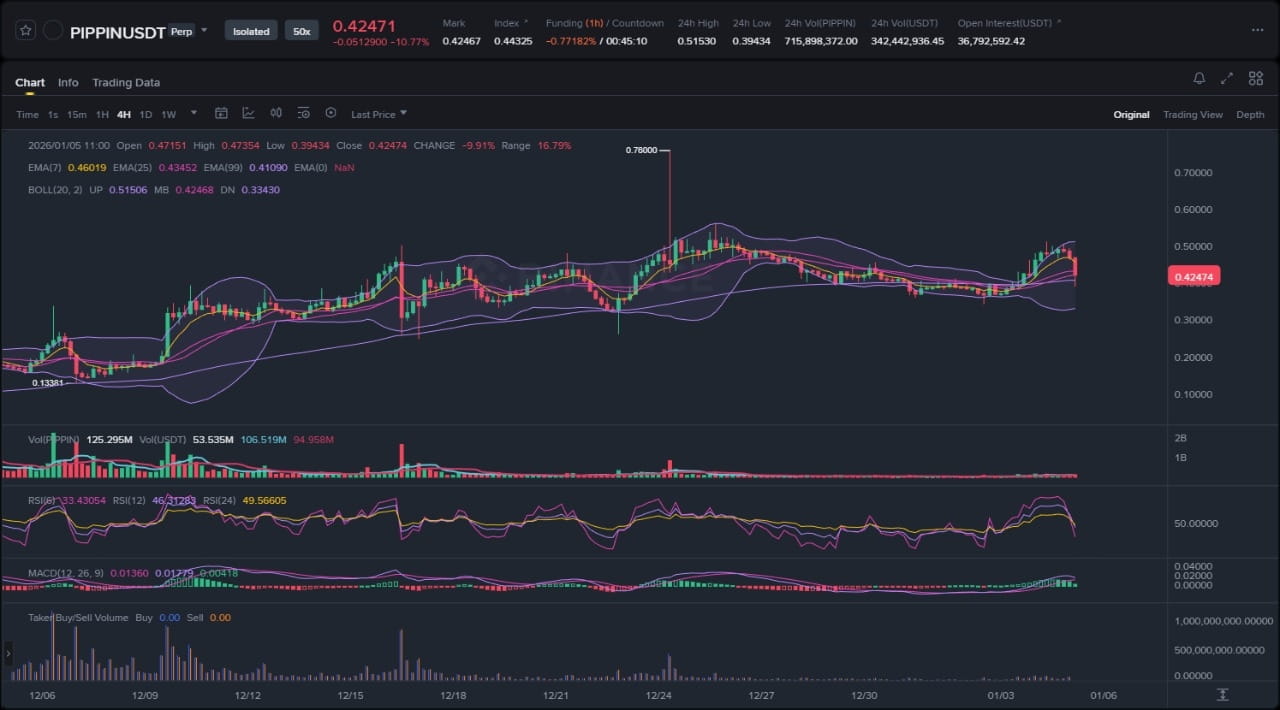Open the PIPPINUSDT Perp pair selector dropdown
This screenshot has width=1280, height=710.
coord(204,30)
